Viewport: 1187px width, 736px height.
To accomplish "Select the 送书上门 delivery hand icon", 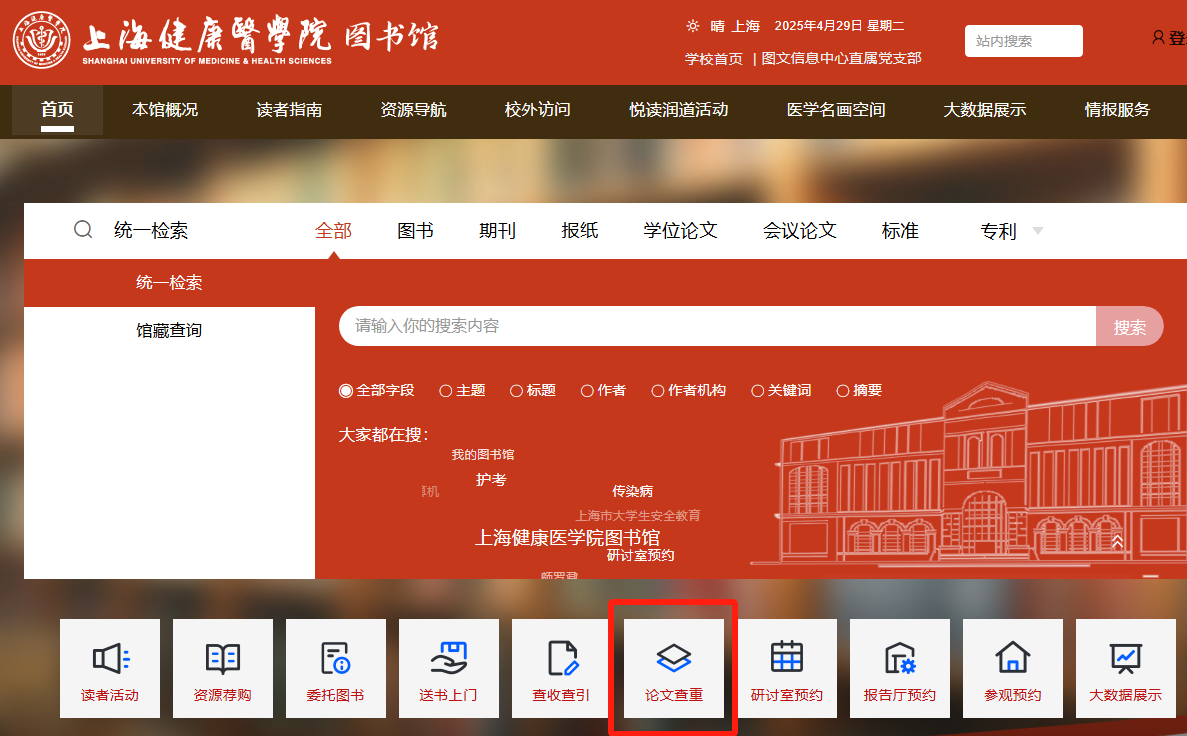I will click(449, 658).
